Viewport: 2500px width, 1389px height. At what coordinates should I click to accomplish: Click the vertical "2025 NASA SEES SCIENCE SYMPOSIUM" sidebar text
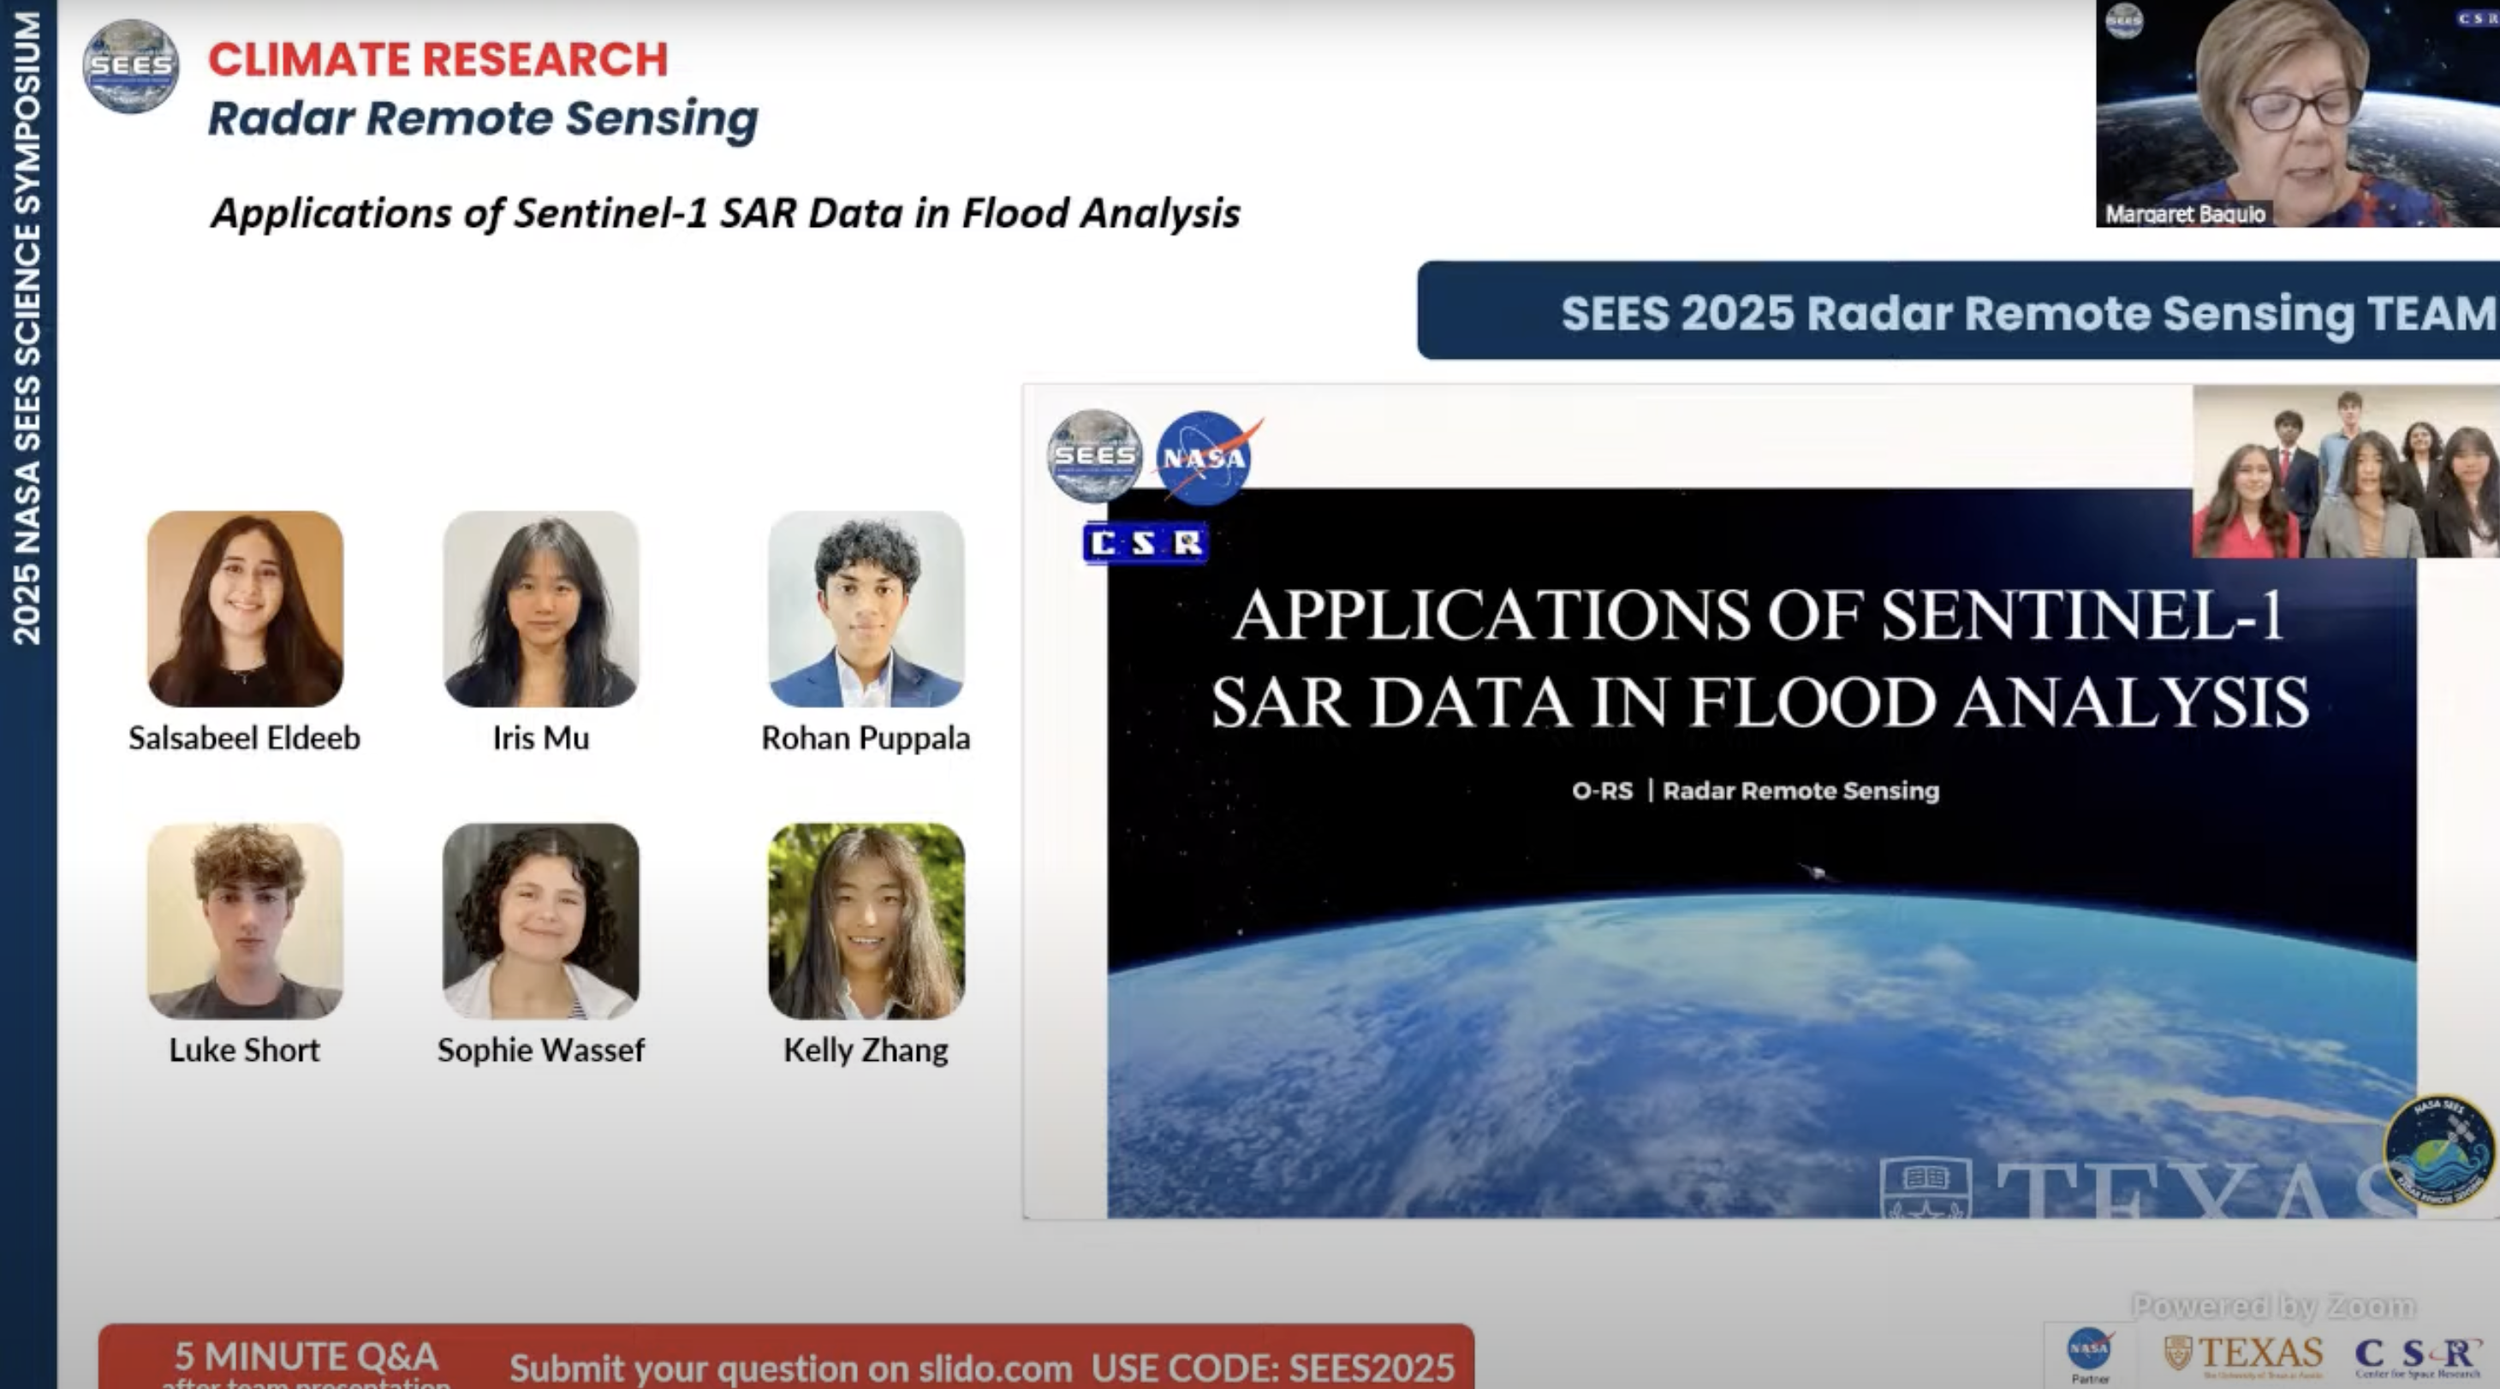pos(27,328)
